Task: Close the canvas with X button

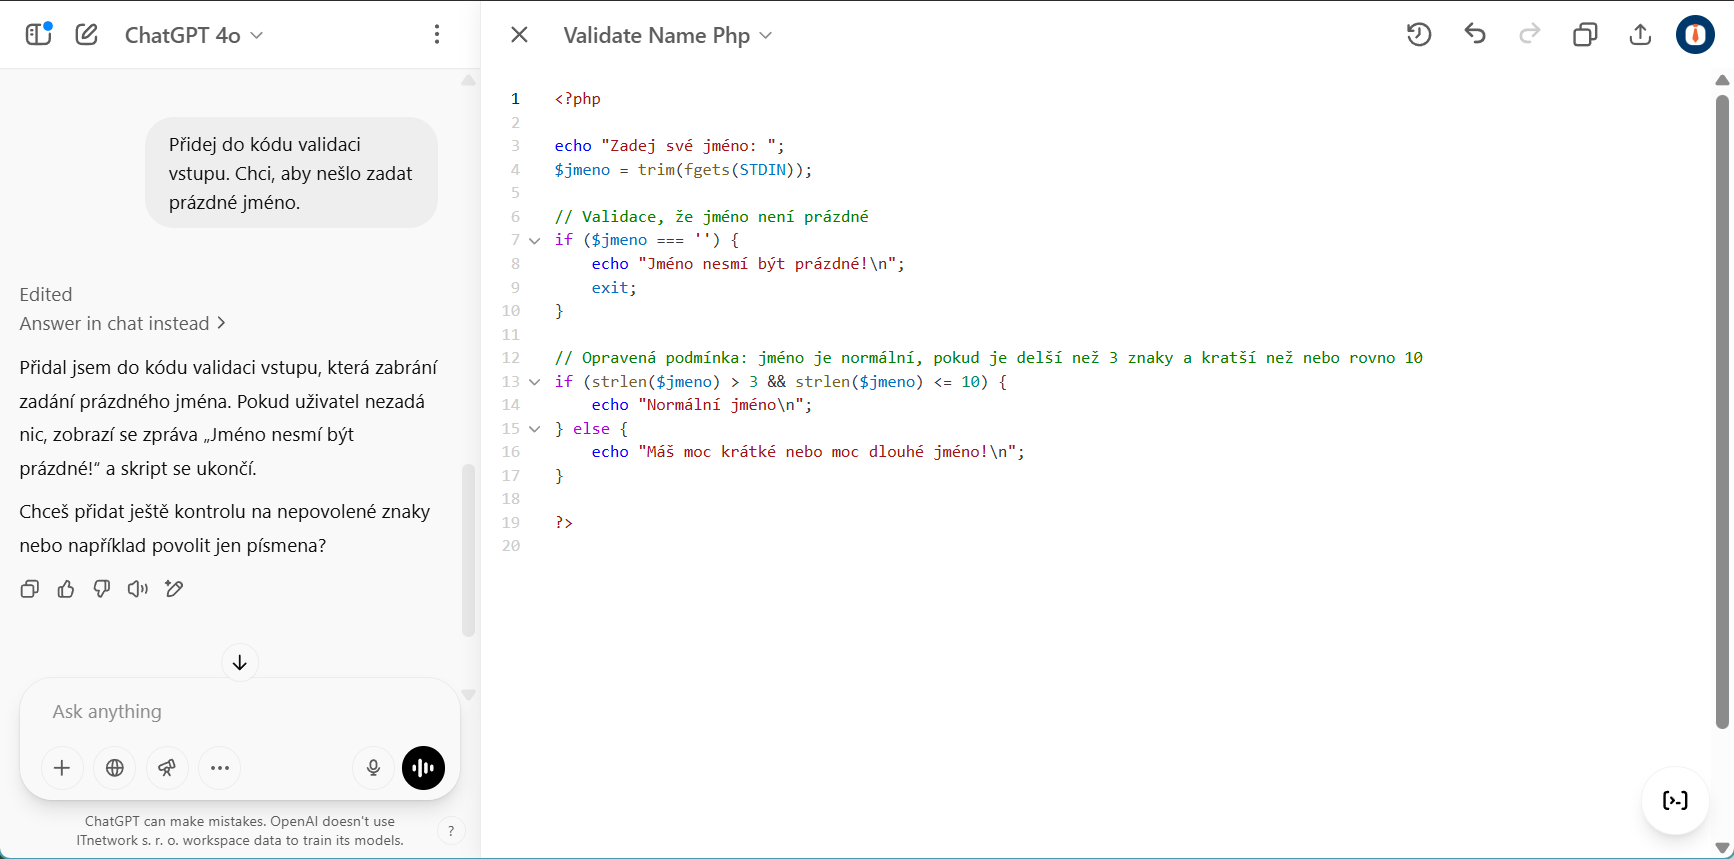Action: tap(519, 35)
